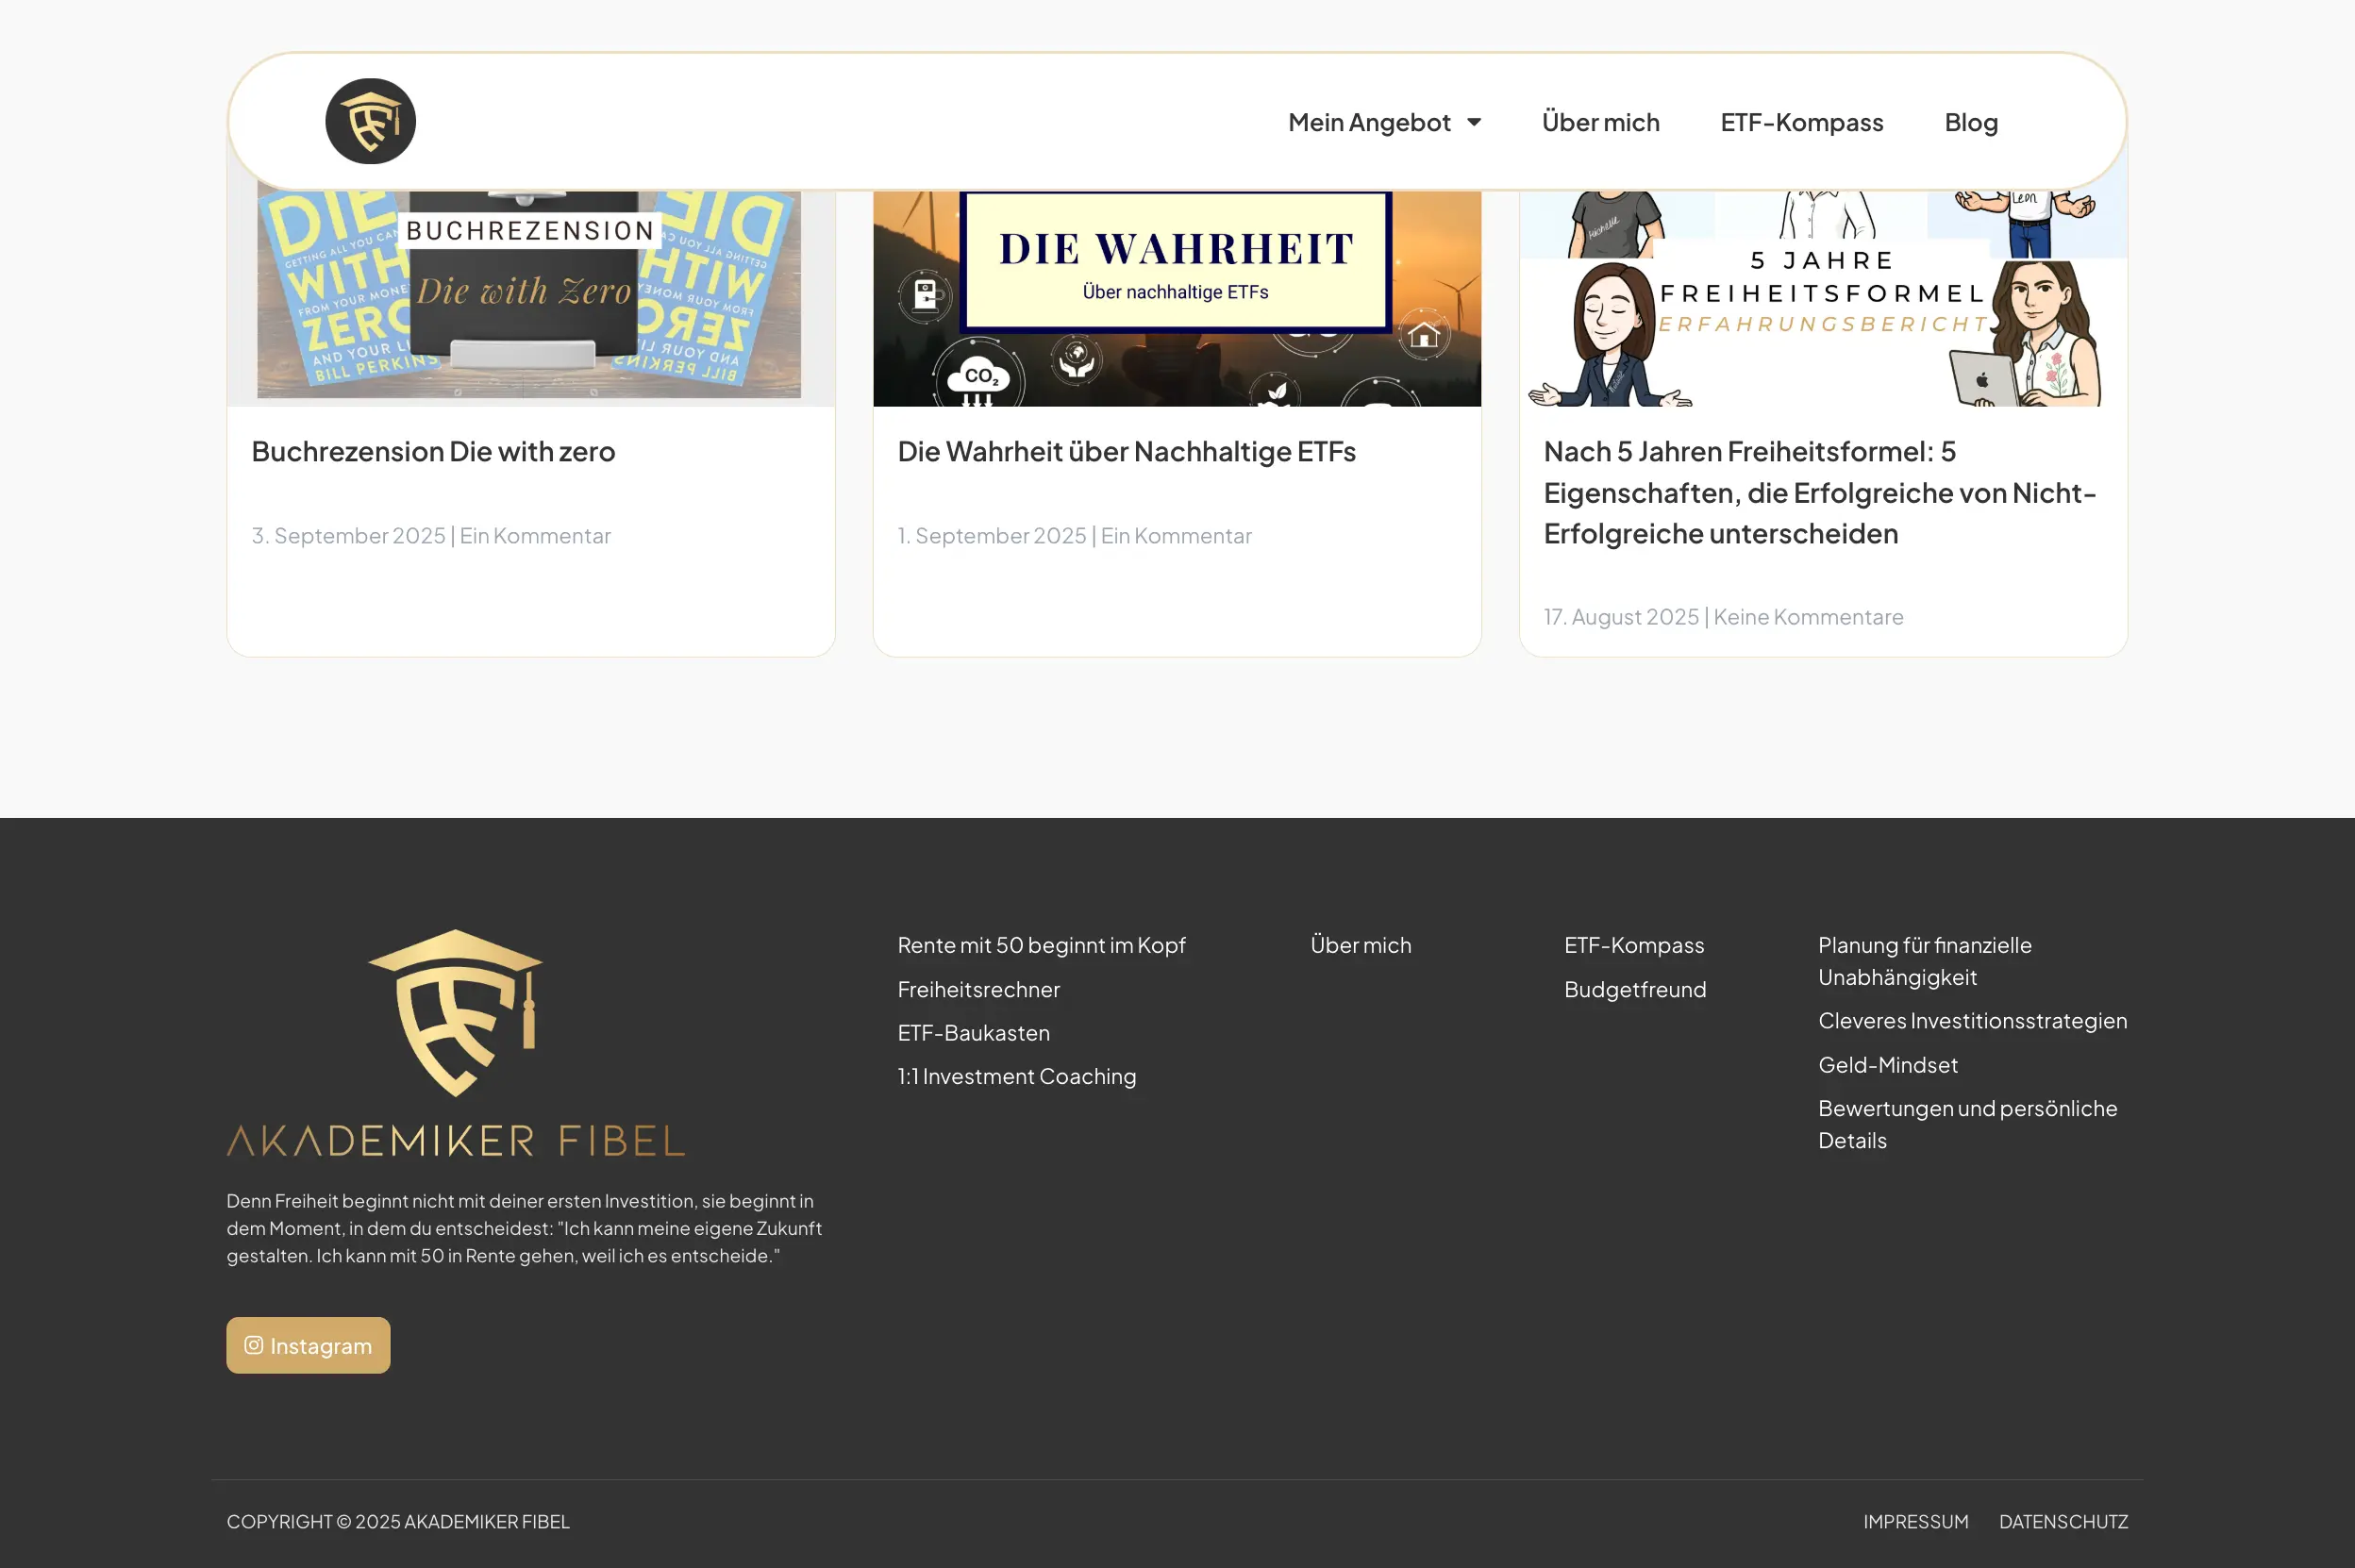Open article title Buchrezension Die with zero
Viewport: 2355px width, 1568px height.
click(x=433, y=452)
